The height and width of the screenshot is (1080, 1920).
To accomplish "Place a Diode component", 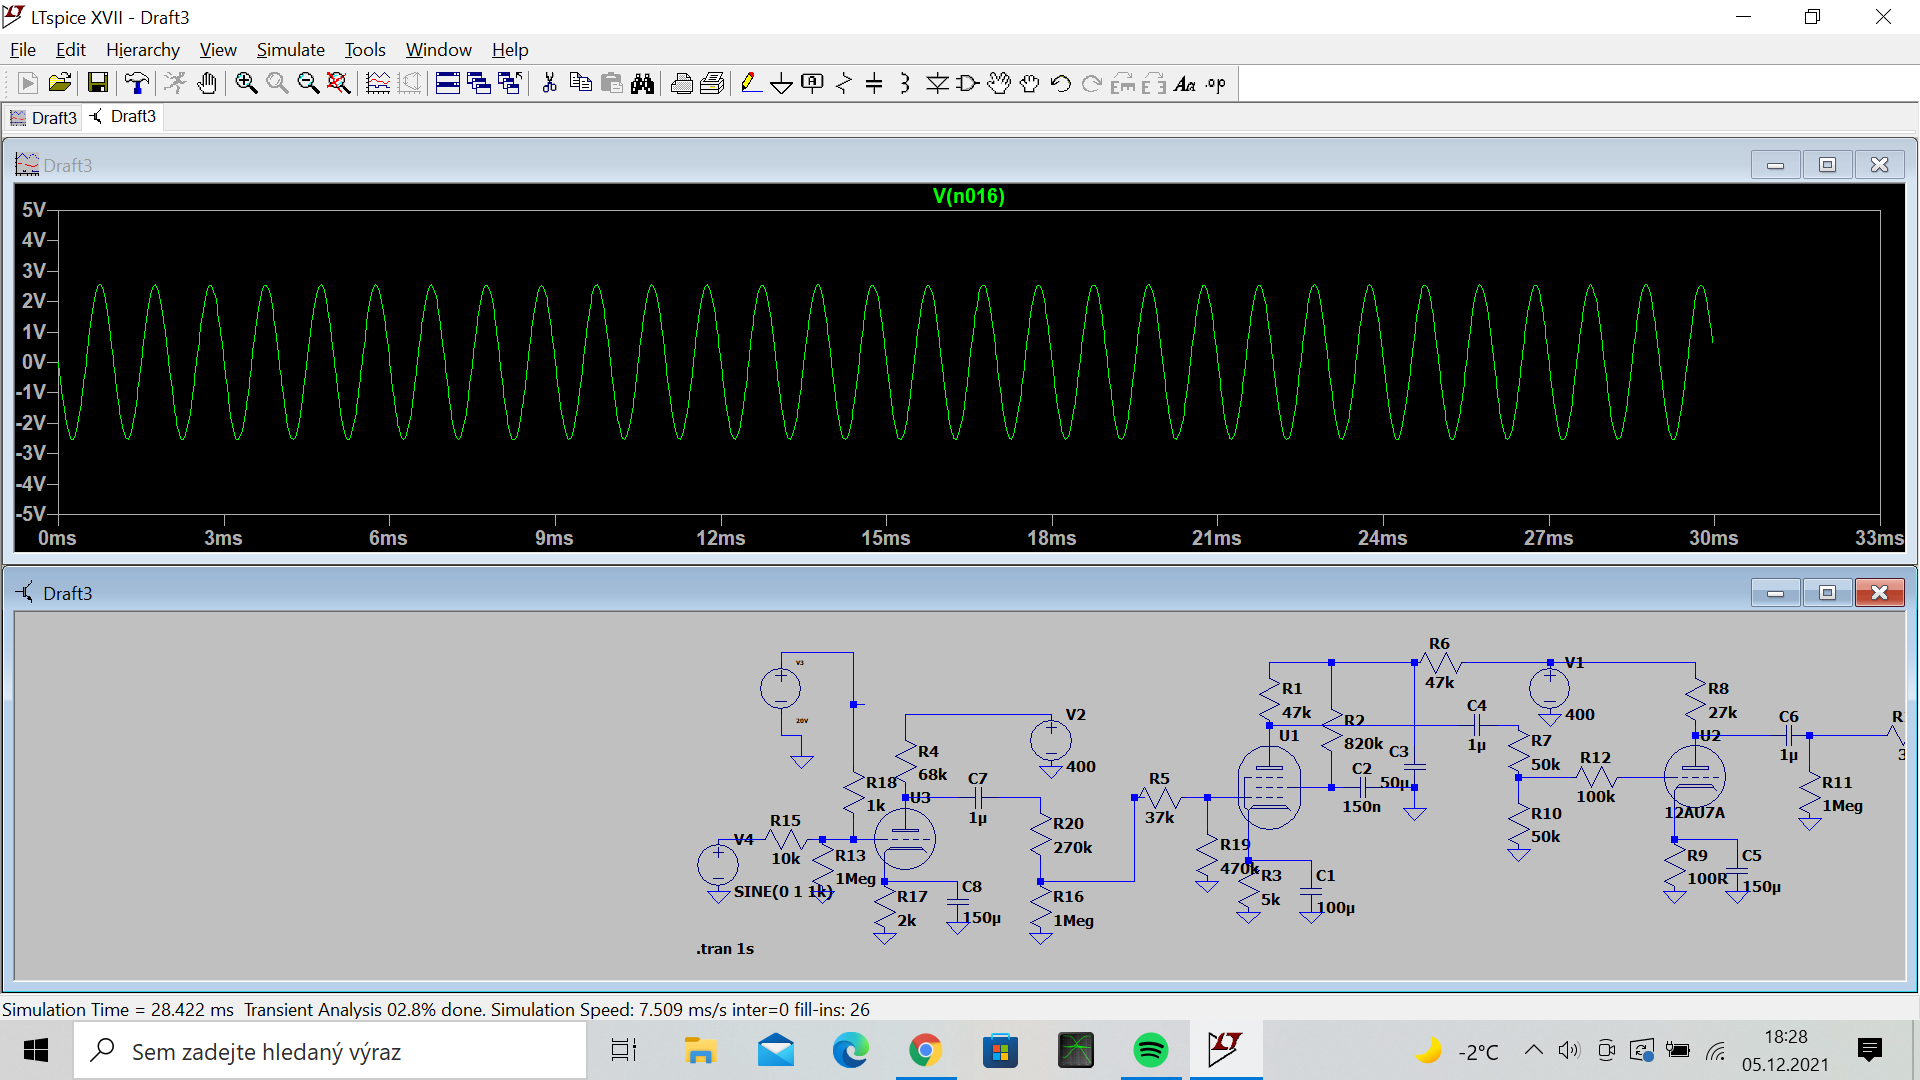I will pos(936,84).
